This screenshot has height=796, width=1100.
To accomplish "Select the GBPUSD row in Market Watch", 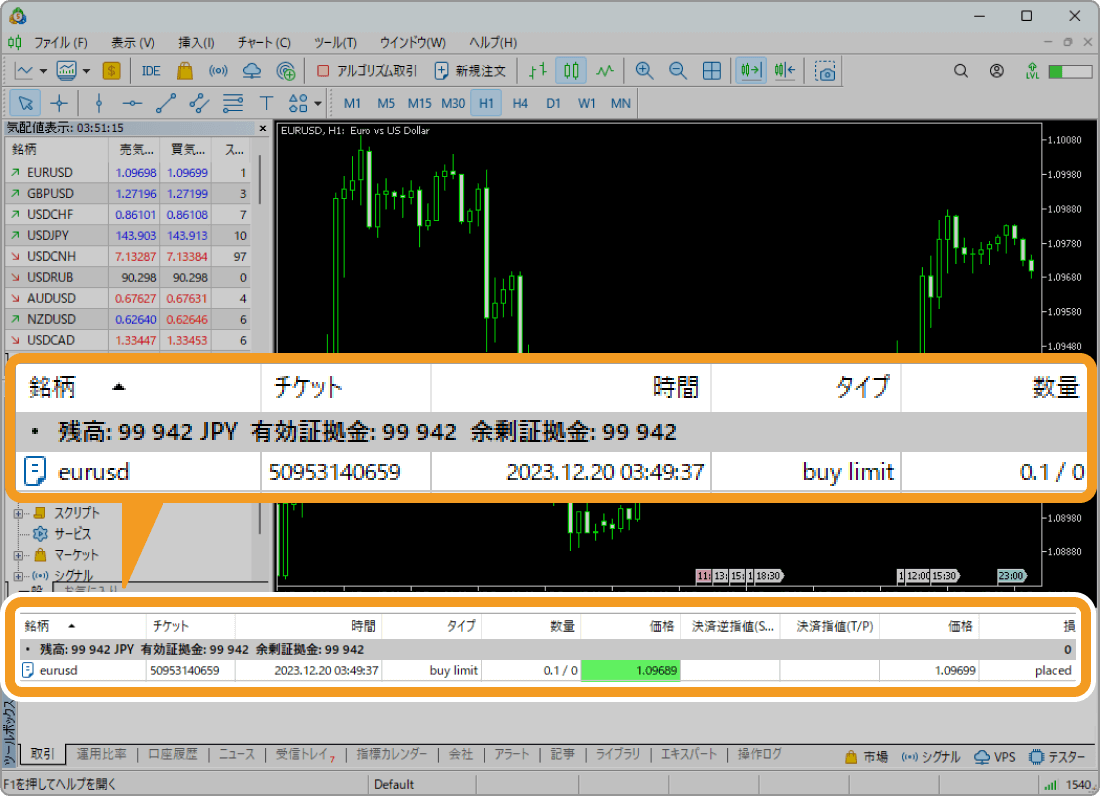I will coord(128,194).
